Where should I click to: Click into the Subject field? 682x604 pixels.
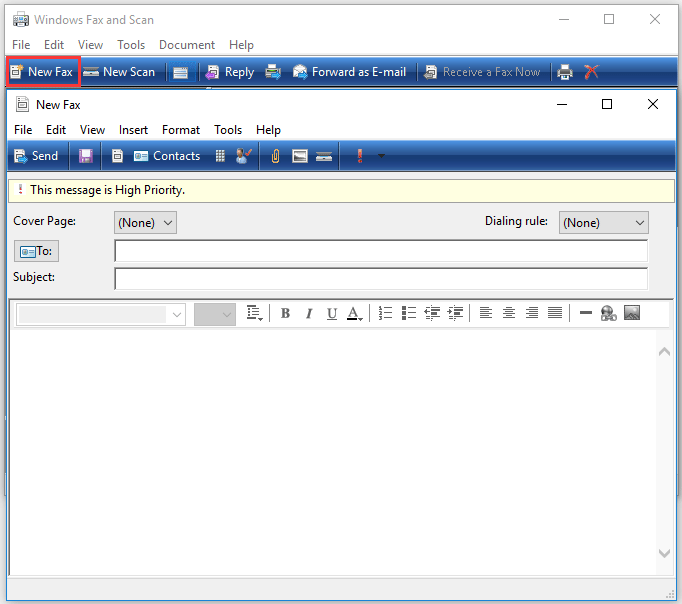pos(380,278)
